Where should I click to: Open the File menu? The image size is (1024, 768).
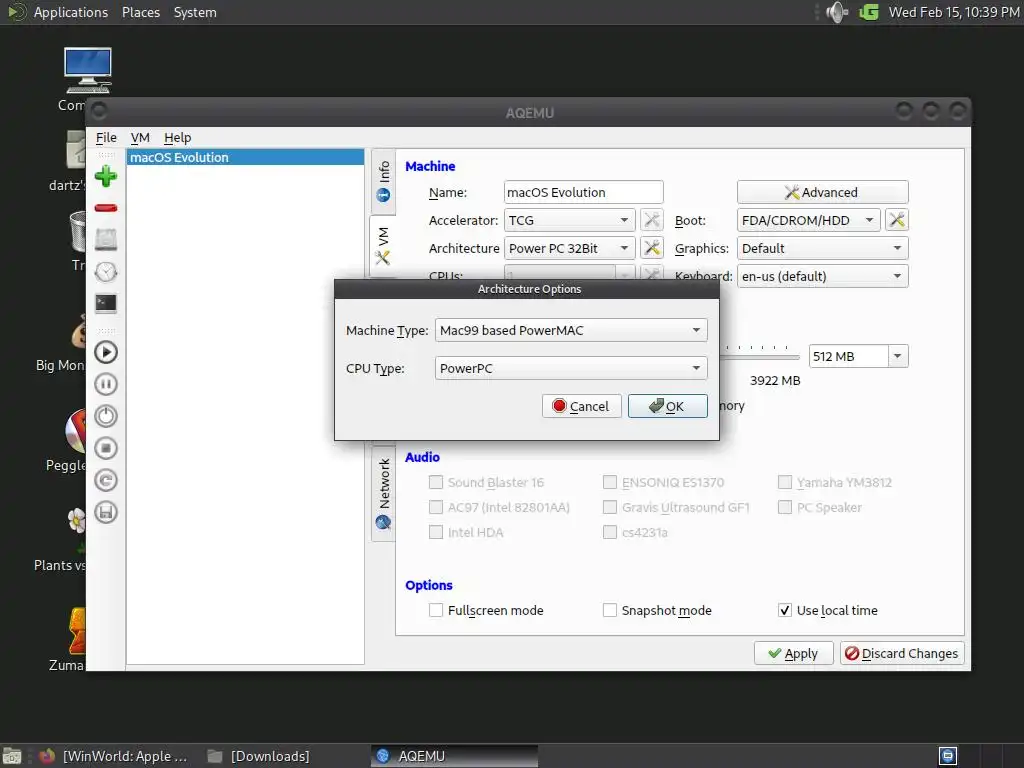[x=106, y=138]
